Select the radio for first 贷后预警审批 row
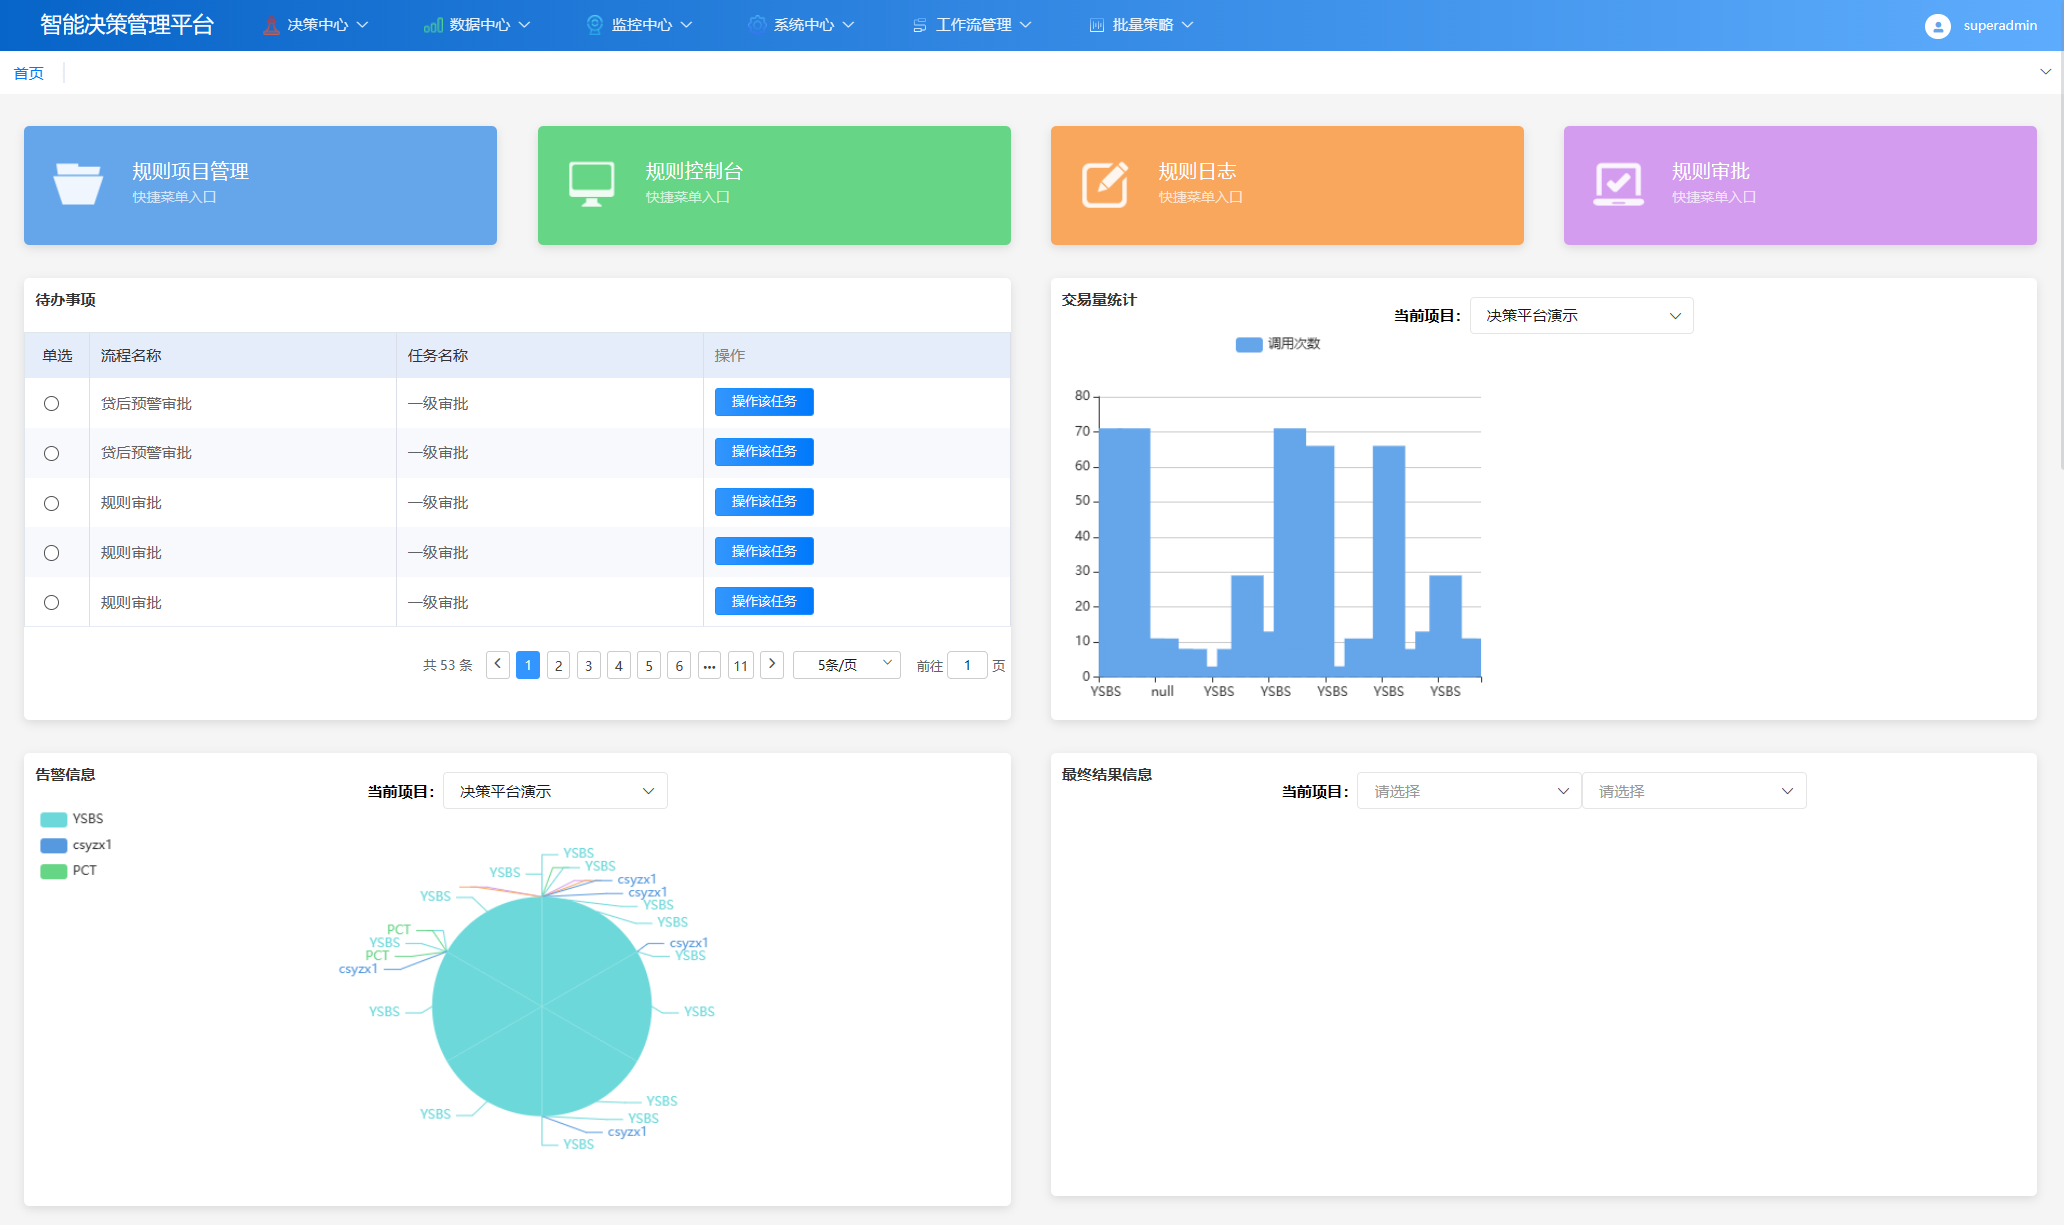2064x1225 pixels. pos(52,404)
